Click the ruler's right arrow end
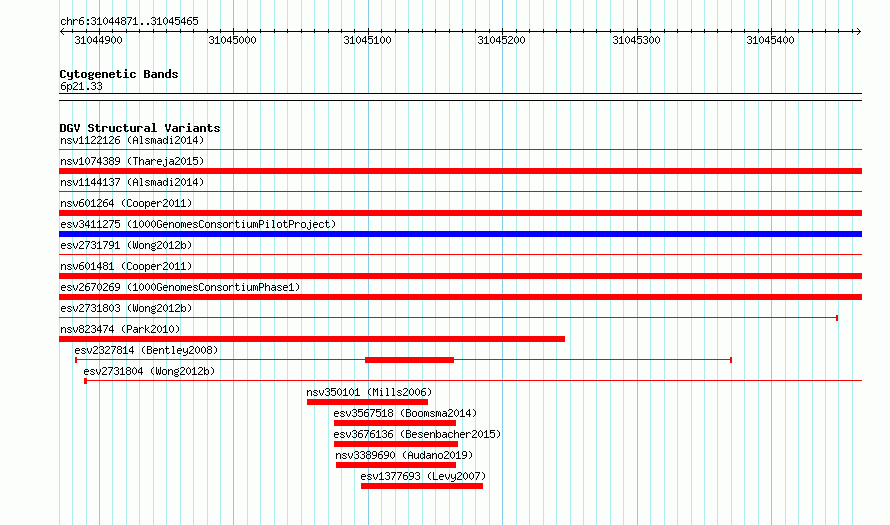890x525 pixels. (859, 31)
